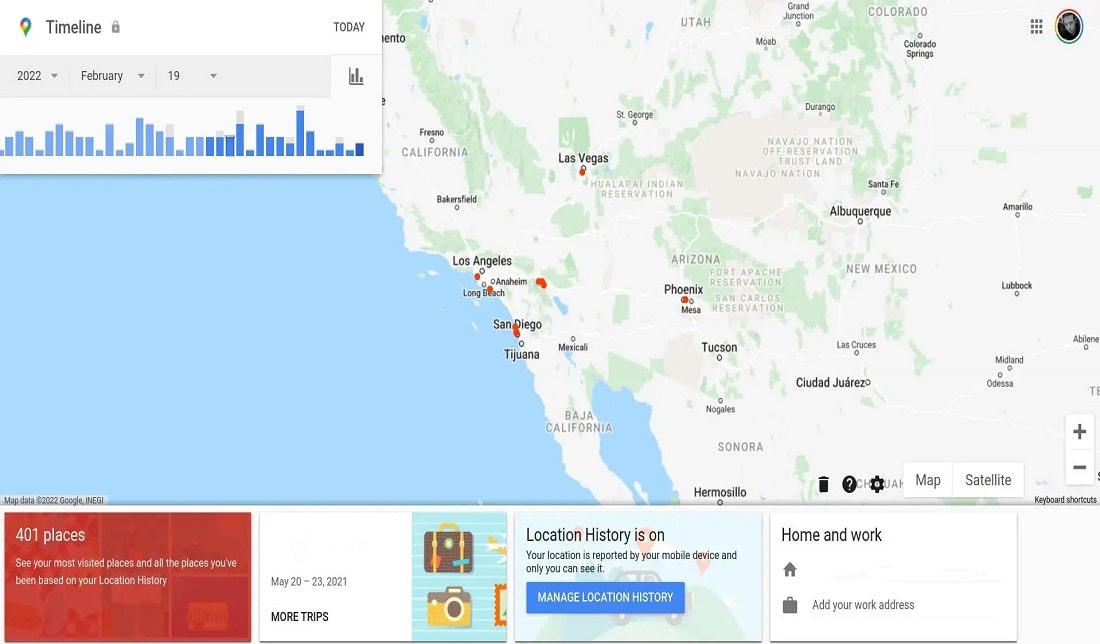Click the TODAY button
The width and height of the screenshot is (1100, 644).
click(349, 27)
